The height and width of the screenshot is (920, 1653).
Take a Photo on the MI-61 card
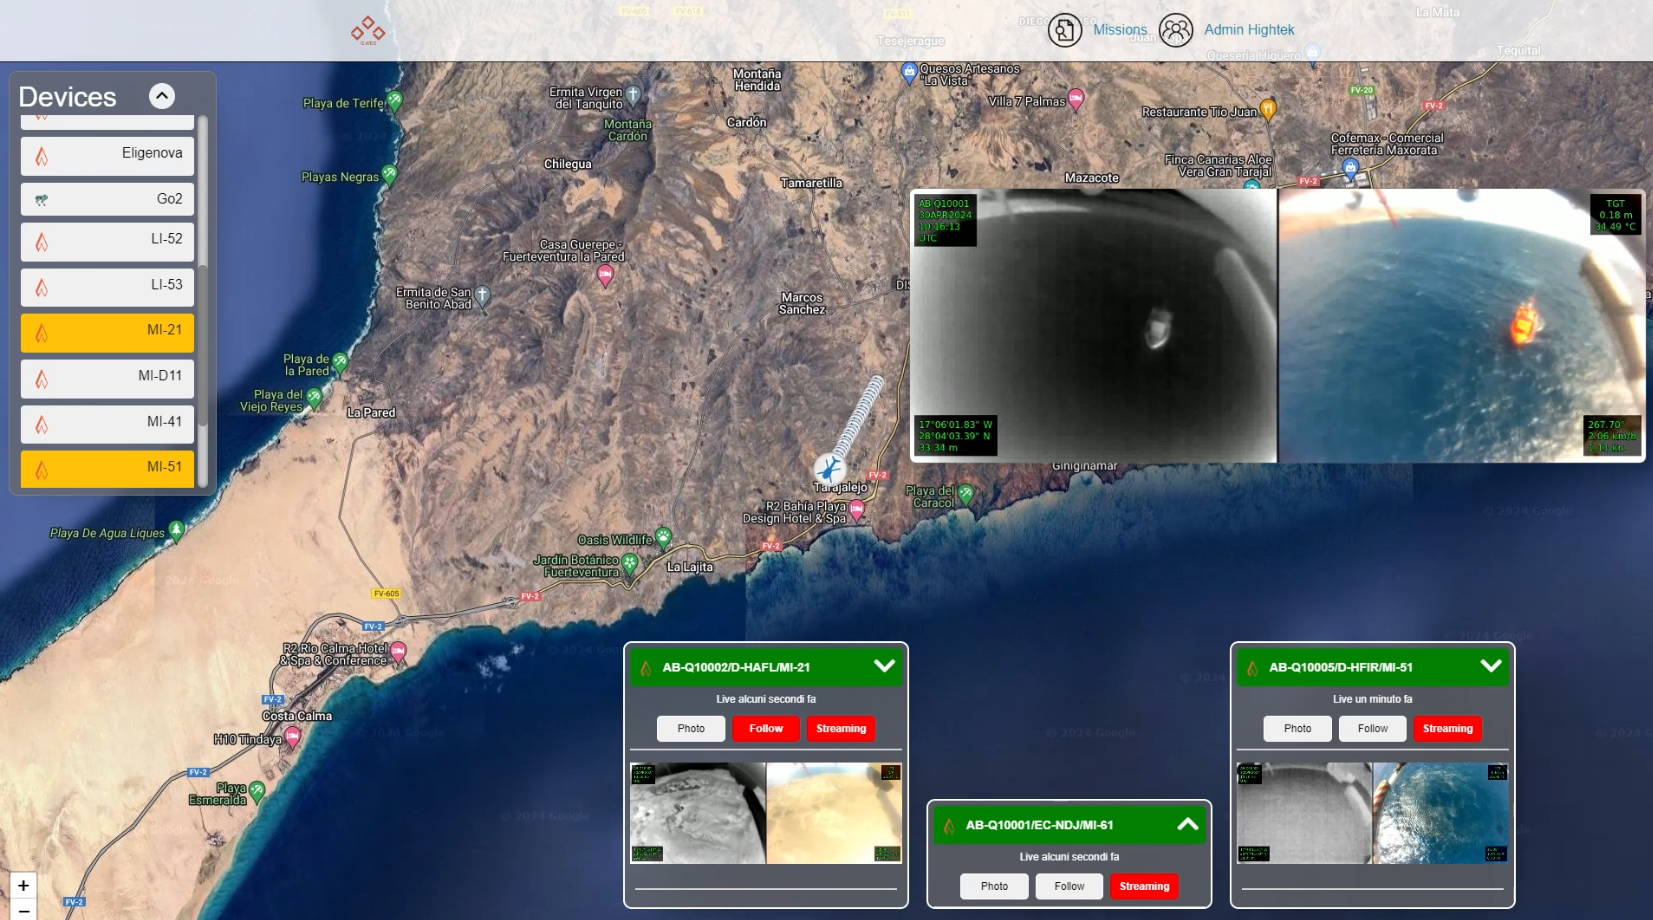[994, 887]
